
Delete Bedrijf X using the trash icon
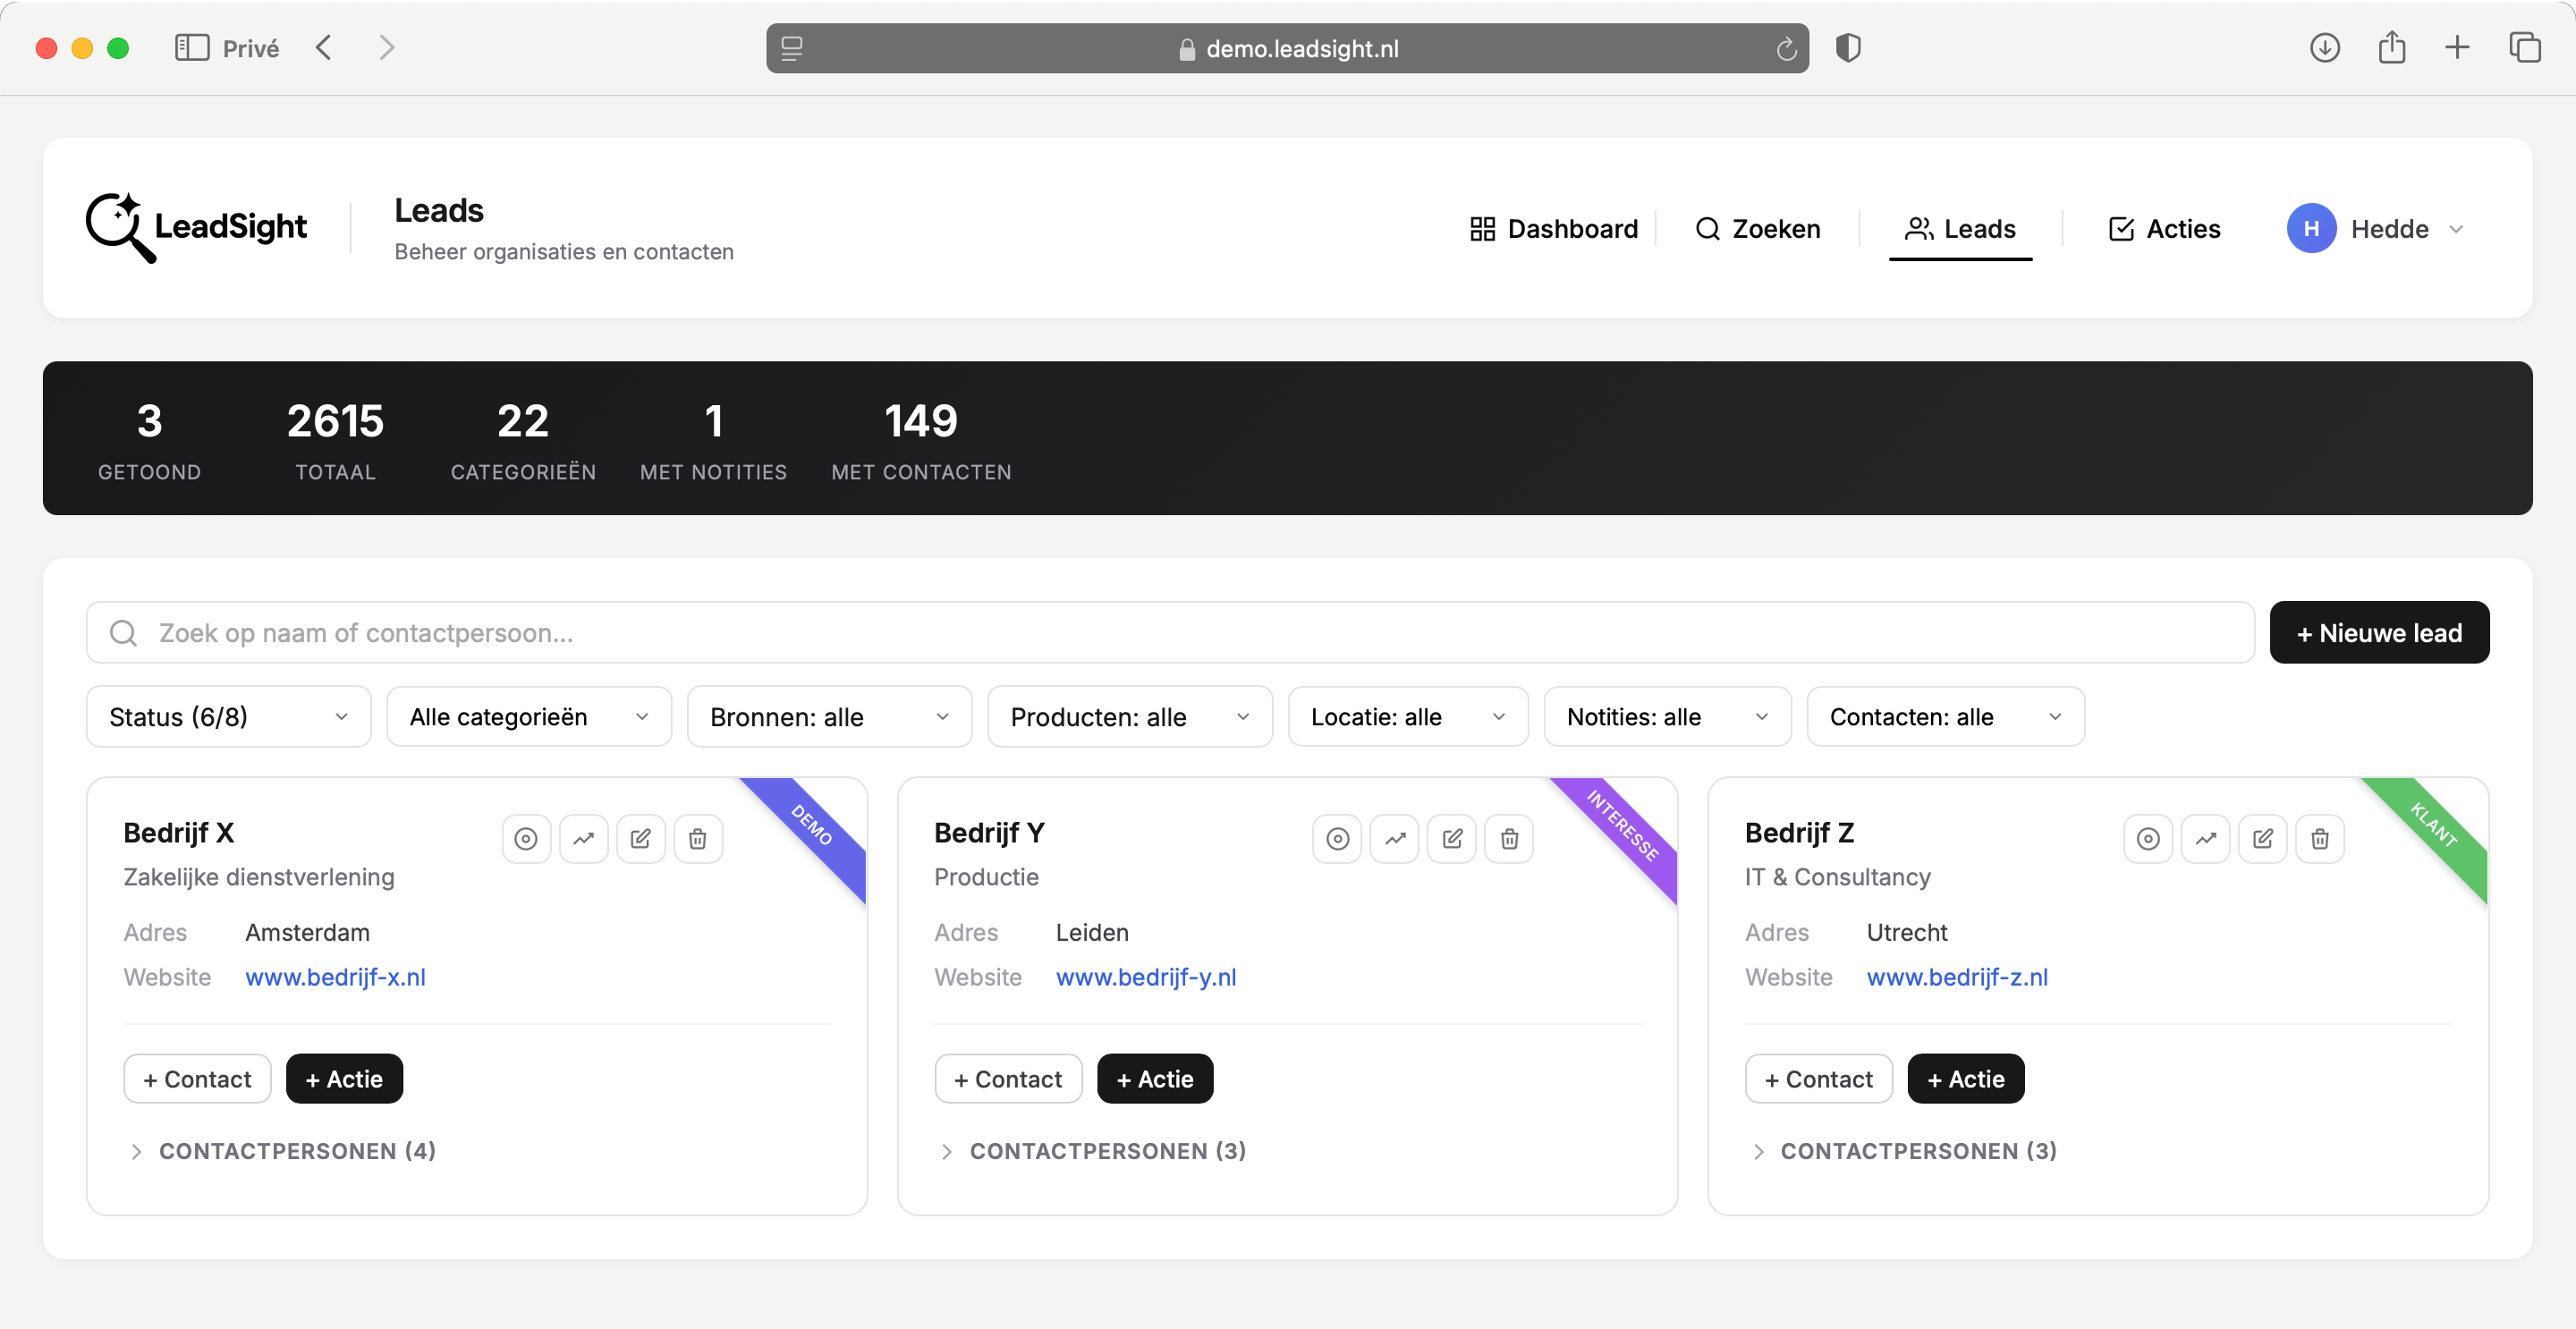tap(698, 839)
